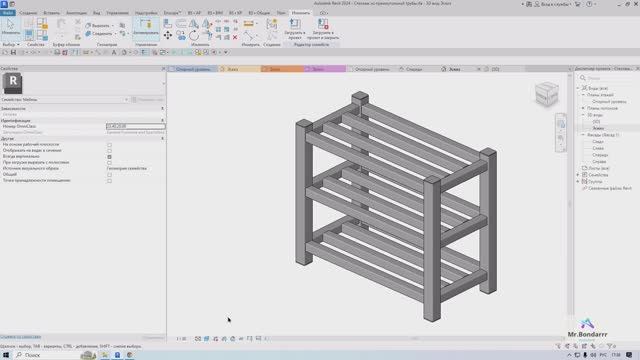
Task: Collapse the Constraints section in Properties
Action: point(162,109)
